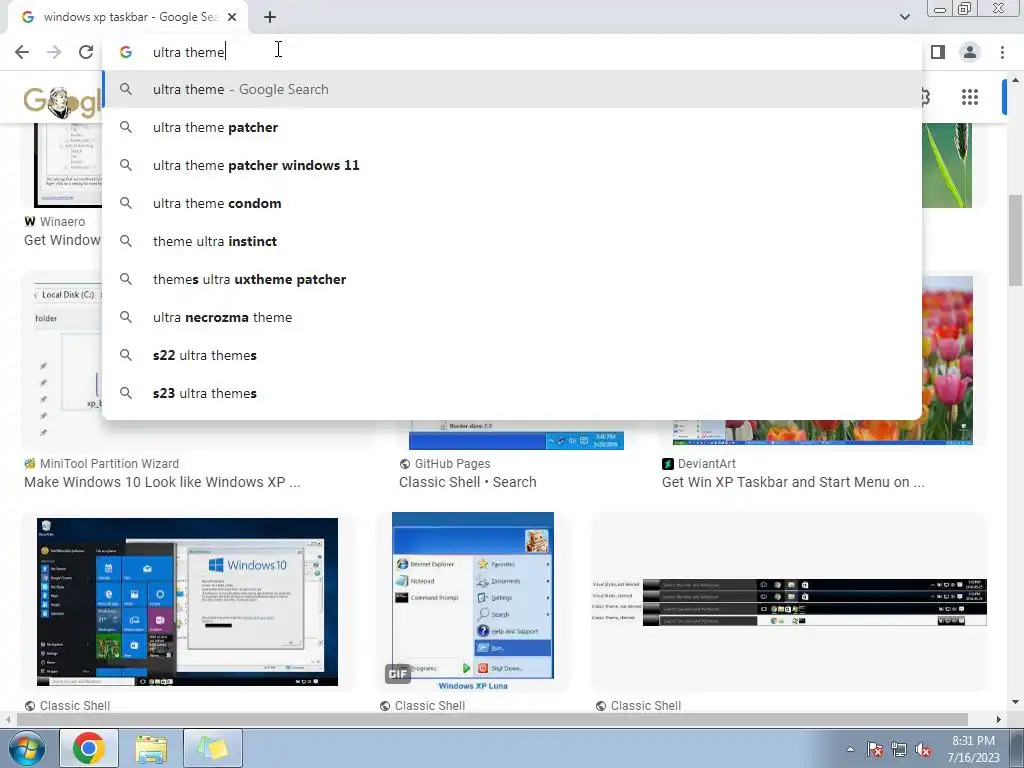Select 'ultra necrozma theme' suggestion

click(512, 317)
